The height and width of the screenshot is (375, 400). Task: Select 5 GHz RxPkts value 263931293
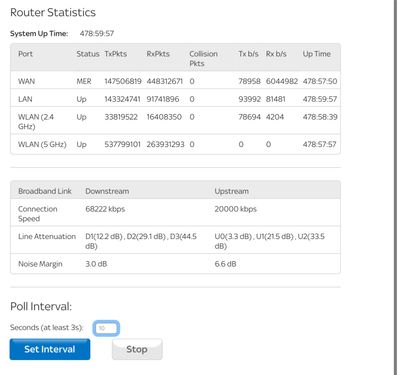(165, 144)
